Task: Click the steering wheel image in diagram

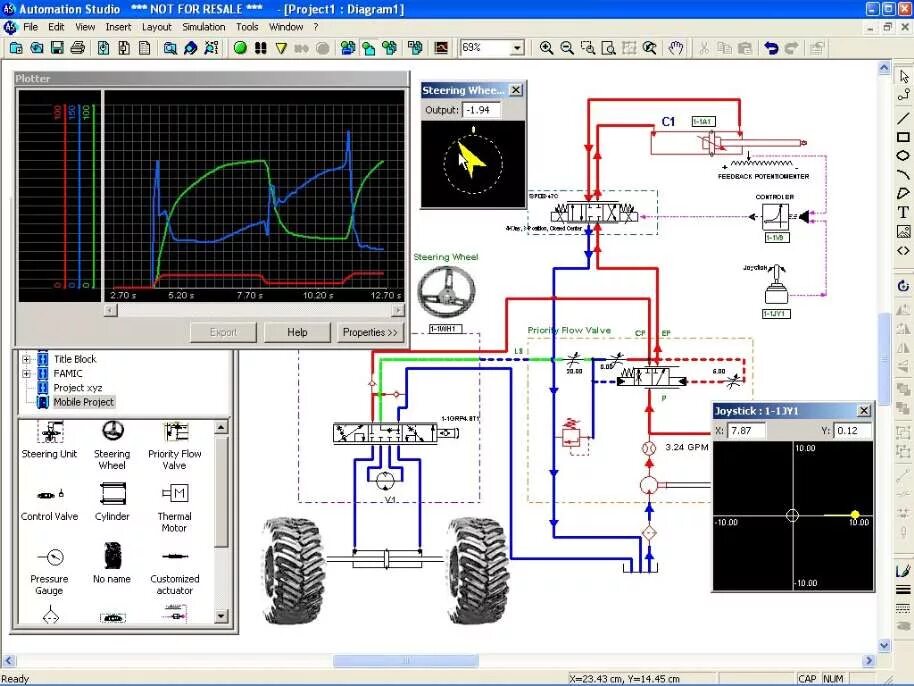Action: (x=447, y=290)
